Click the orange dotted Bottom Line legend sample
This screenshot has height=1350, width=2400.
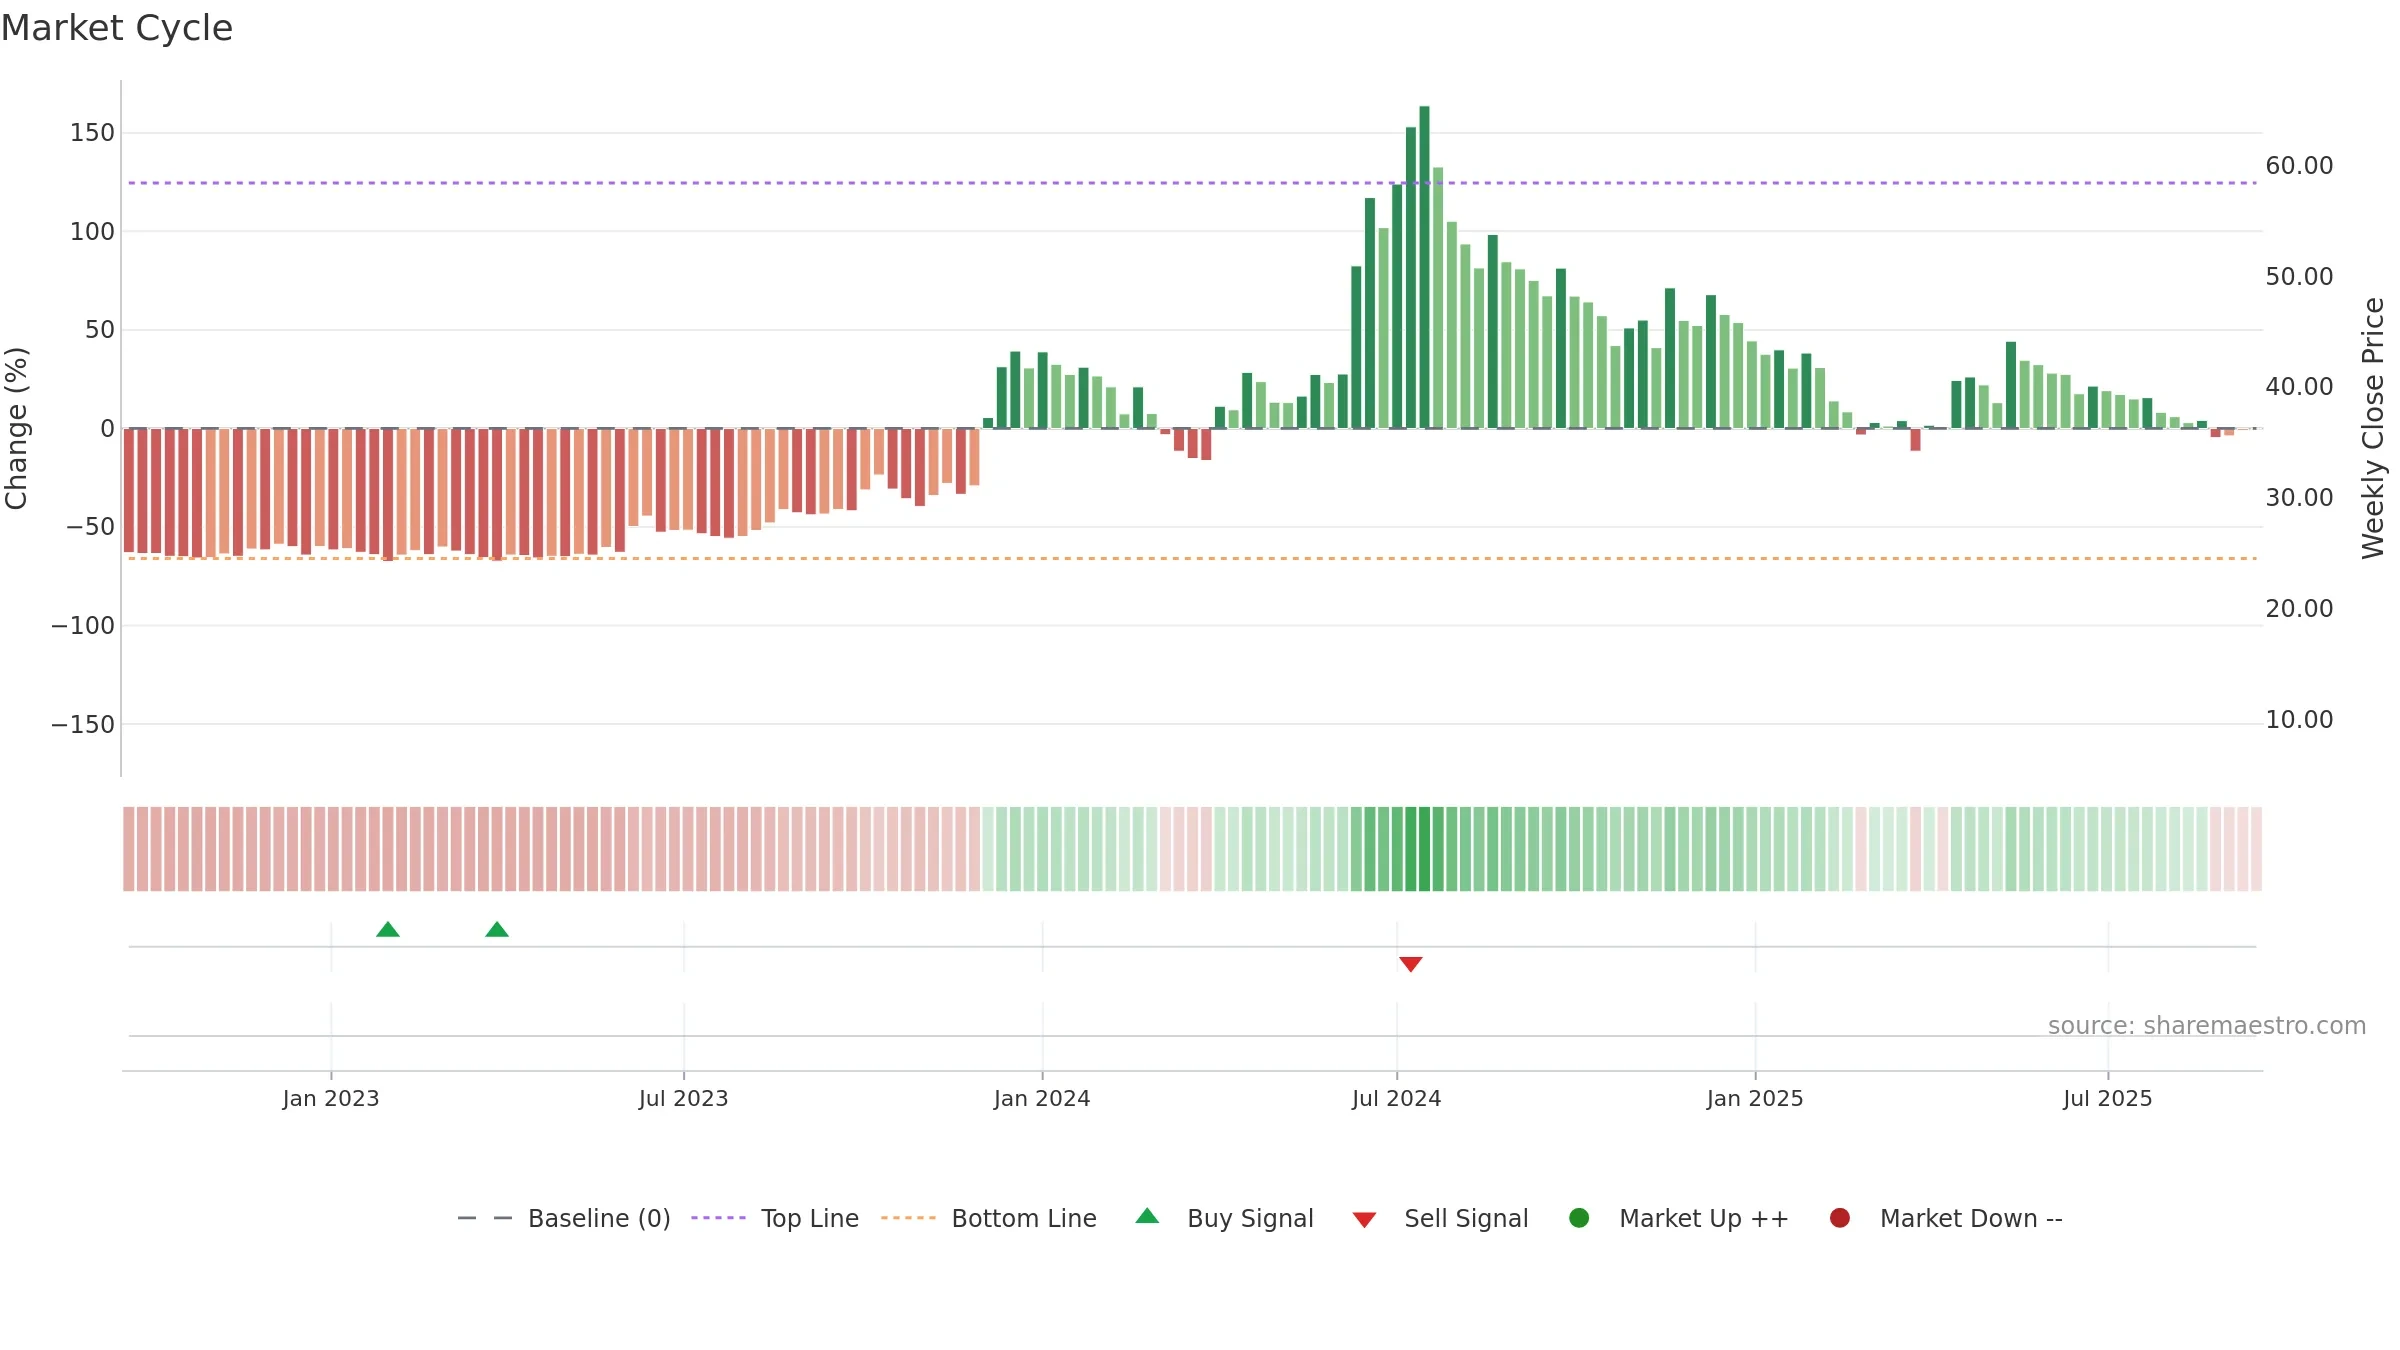[908, 1218]
